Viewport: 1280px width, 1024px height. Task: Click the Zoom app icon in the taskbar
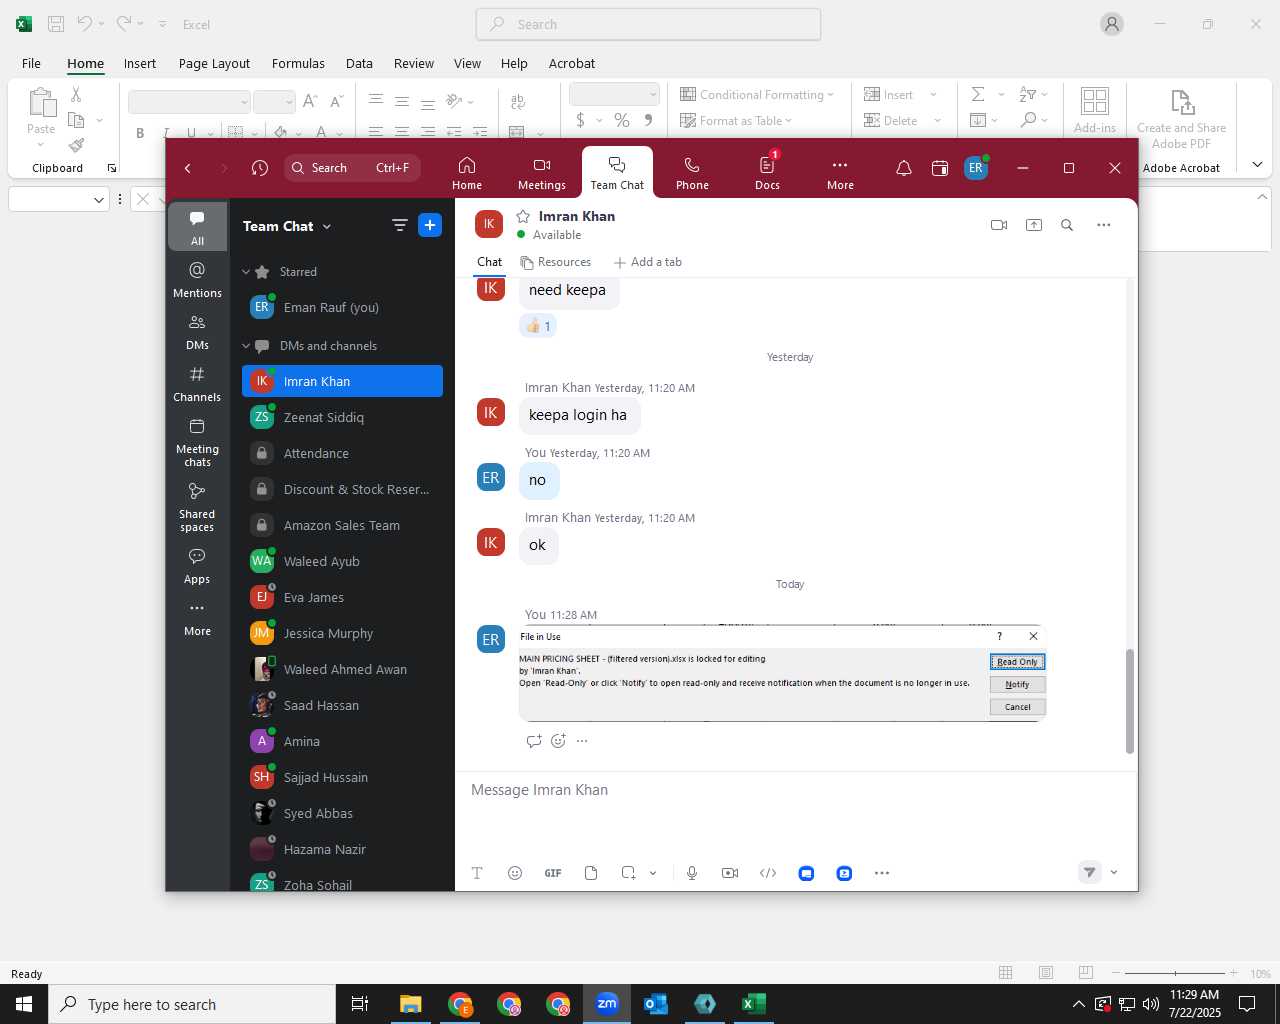point(607,1004)
